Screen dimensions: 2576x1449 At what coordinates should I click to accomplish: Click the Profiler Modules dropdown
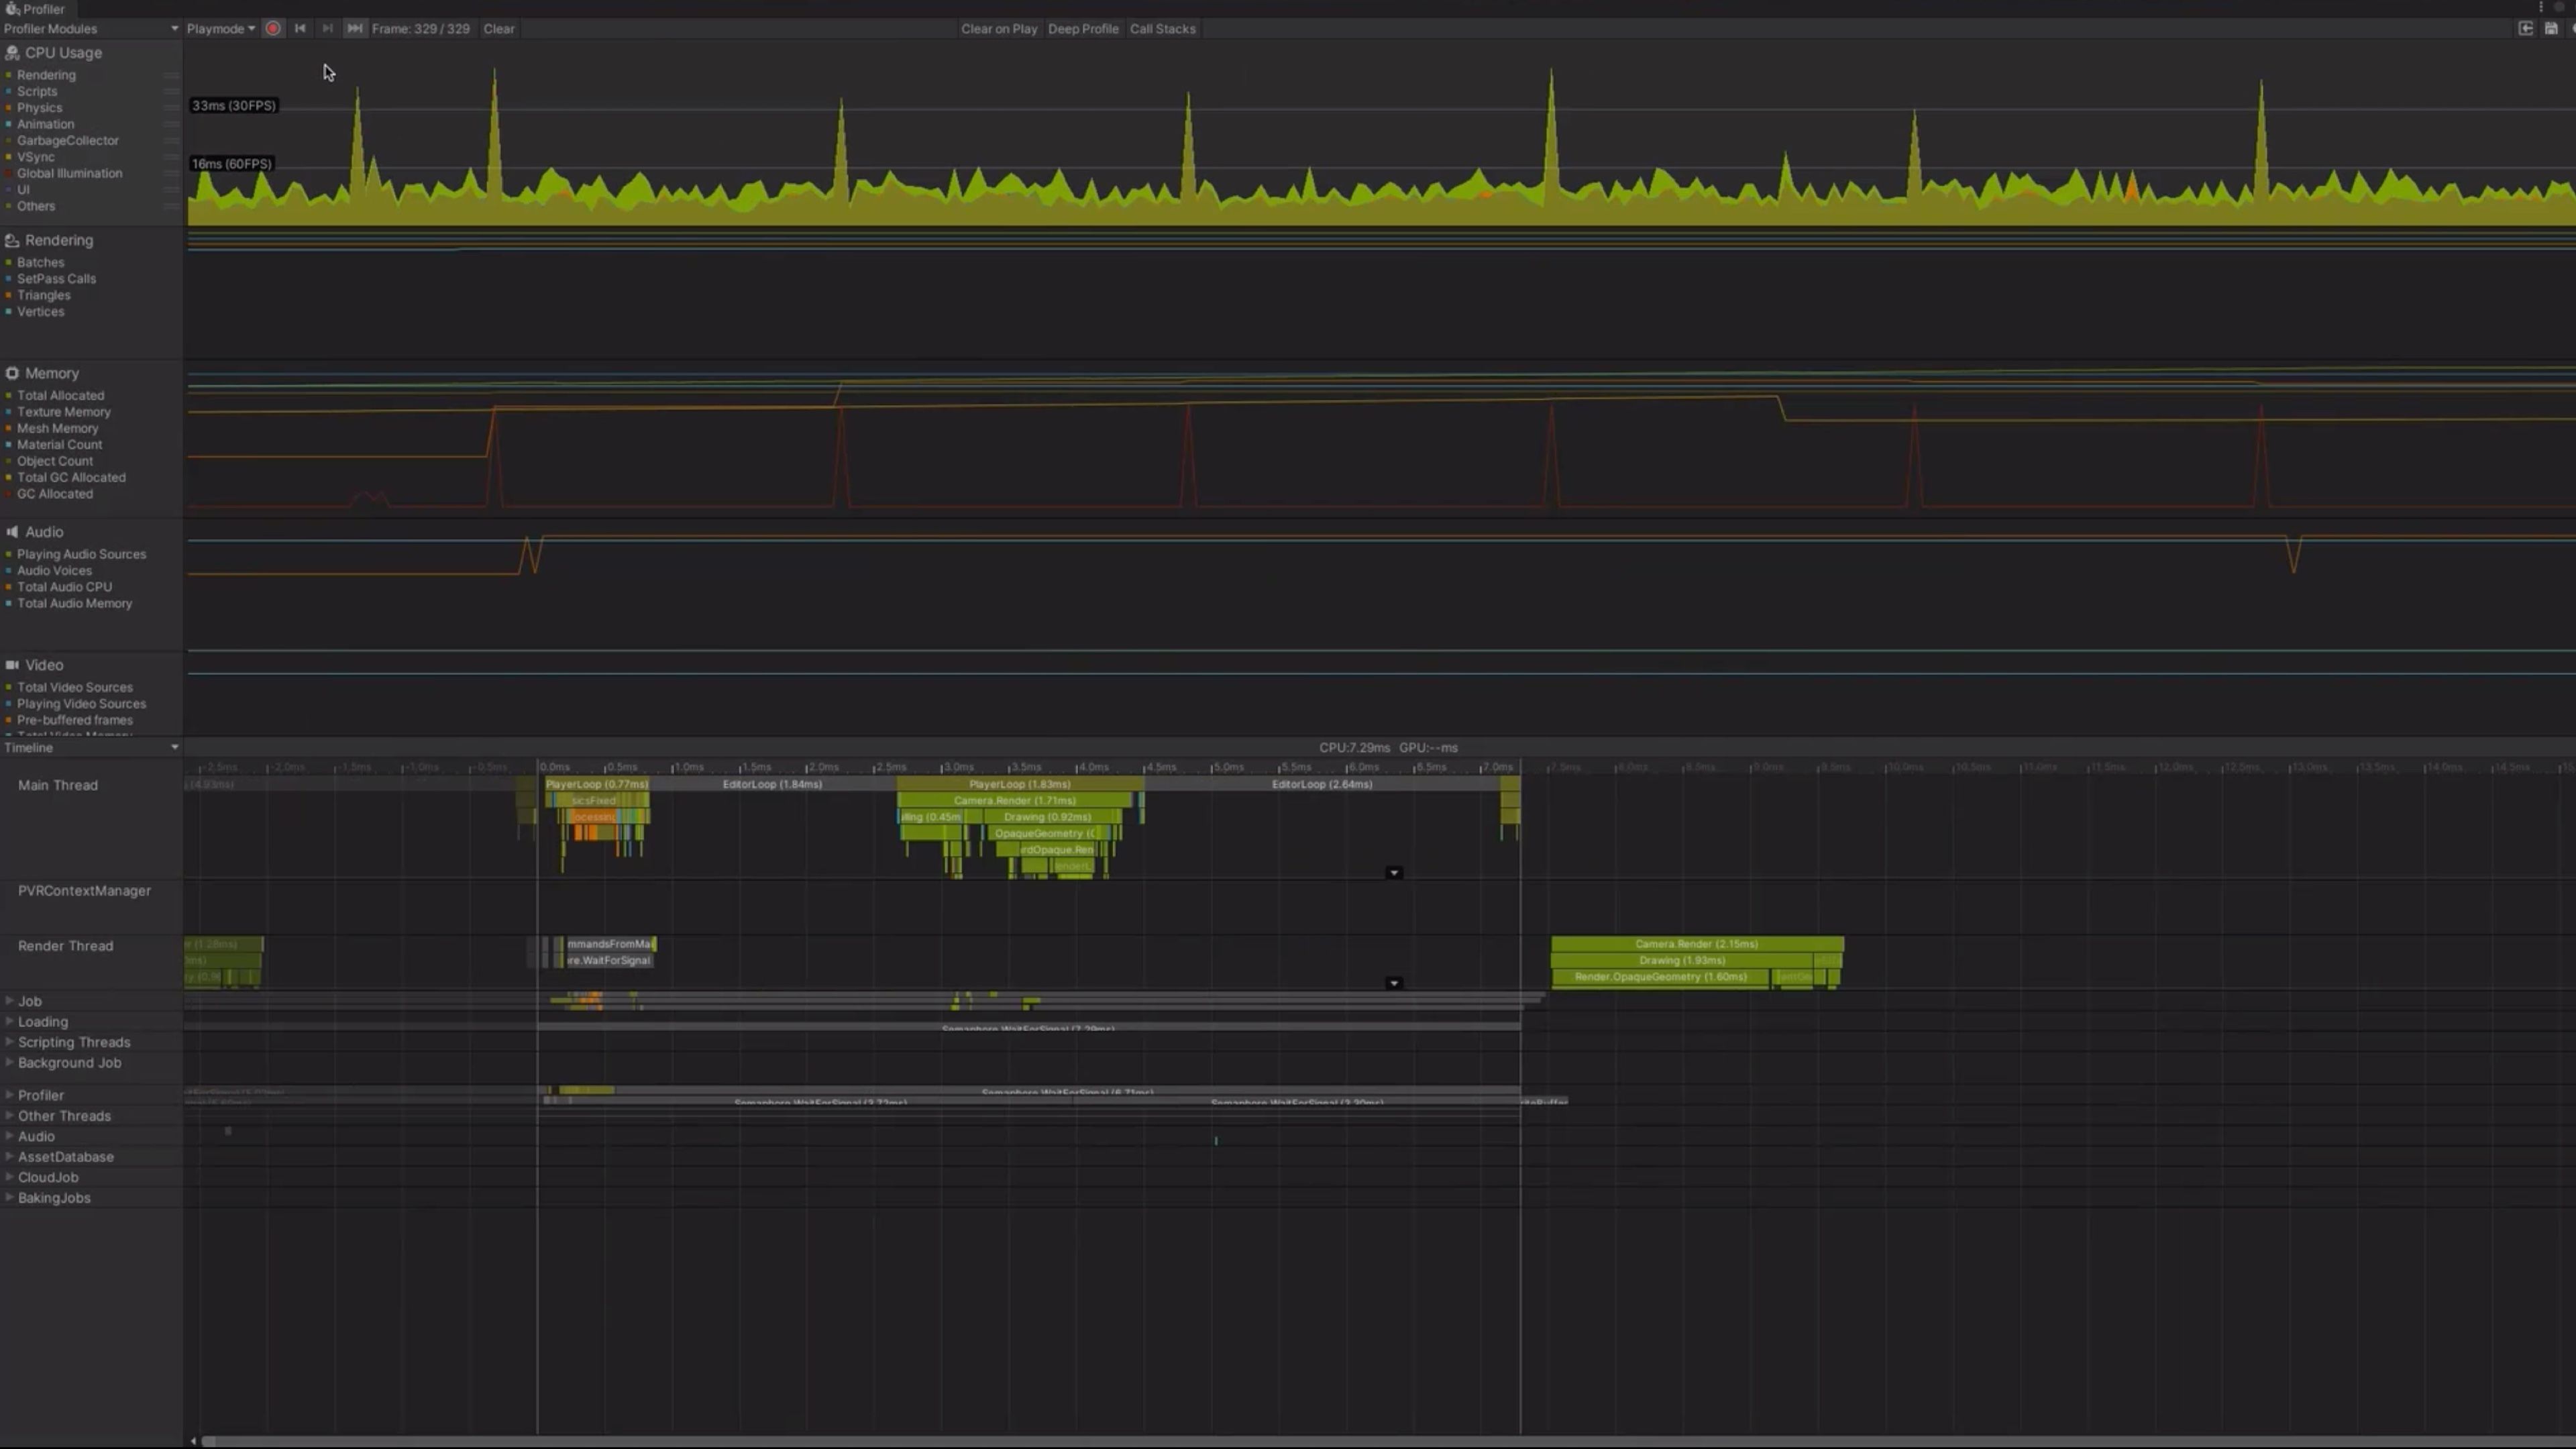click(89, 28)
